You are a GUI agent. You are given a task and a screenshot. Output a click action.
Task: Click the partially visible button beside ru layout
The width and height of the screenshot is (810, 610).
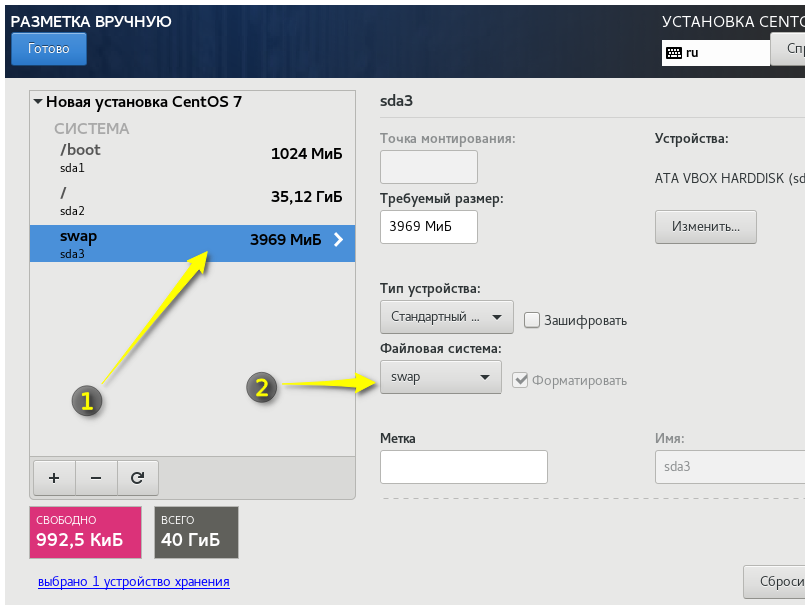(788, 49)
